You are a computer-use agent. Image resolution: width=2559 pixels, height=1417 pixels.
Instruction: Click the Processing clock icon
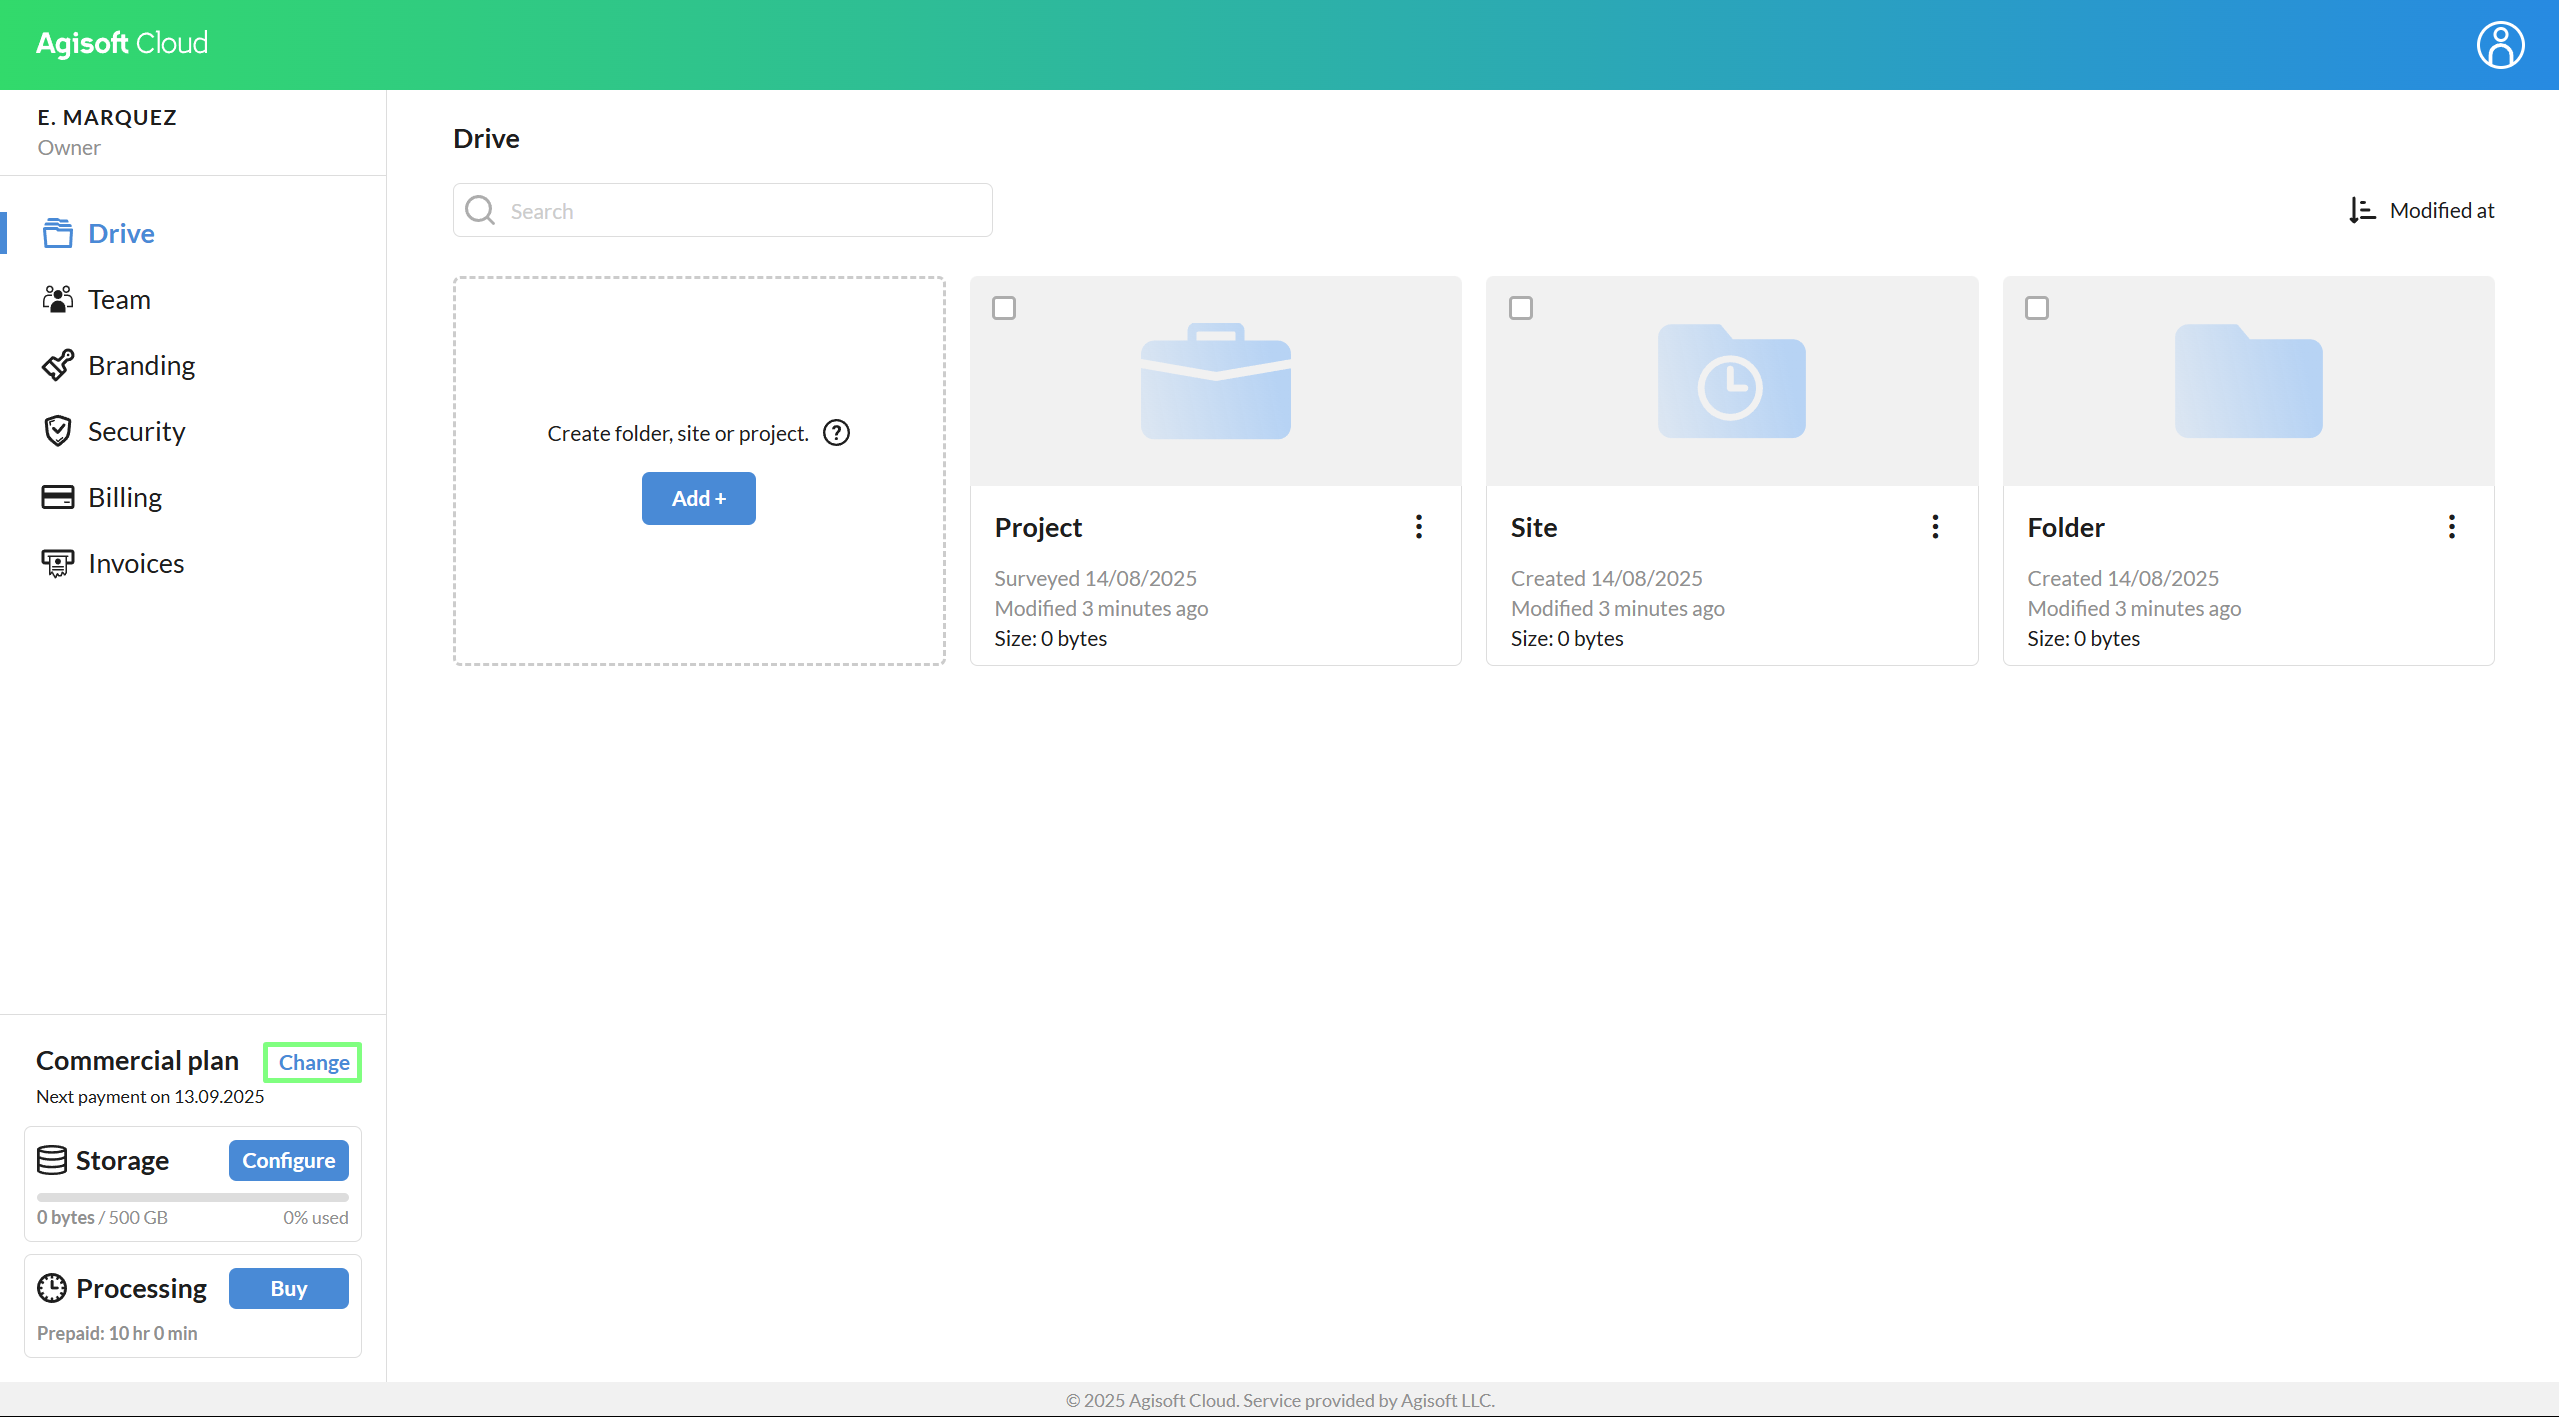pos(52,1288)
